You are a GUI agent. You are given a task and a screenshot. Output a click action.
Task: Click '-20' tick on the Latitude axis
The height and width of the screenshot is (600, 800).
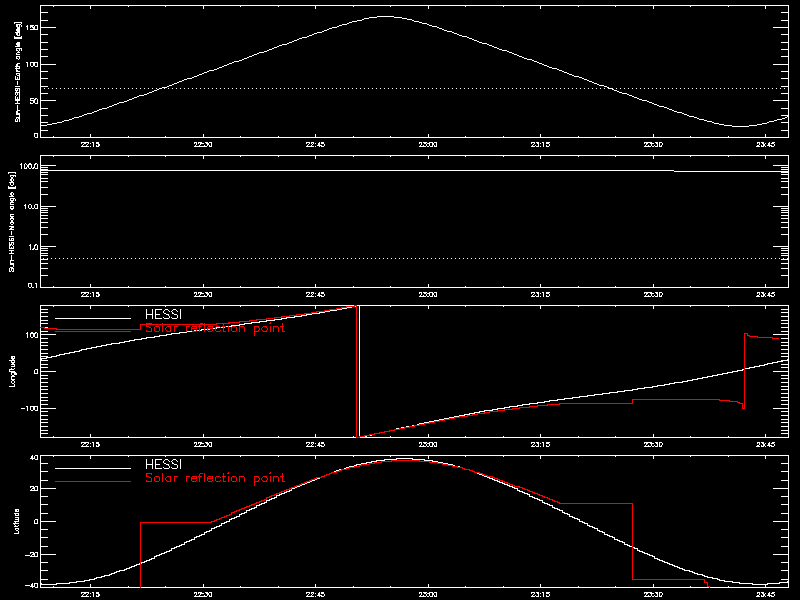pyautogui.click(x=32, y=554)
